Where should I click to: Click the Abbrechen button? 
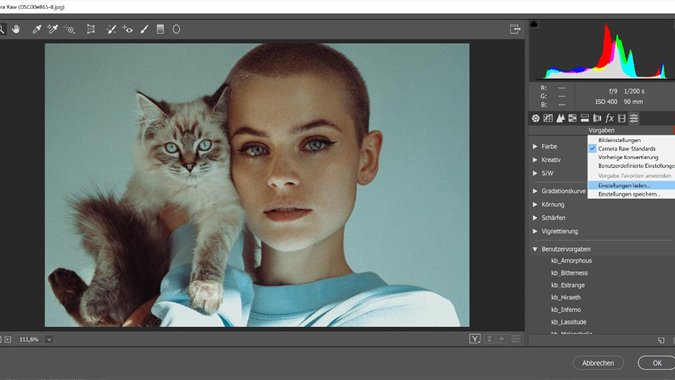coord(598,363)
